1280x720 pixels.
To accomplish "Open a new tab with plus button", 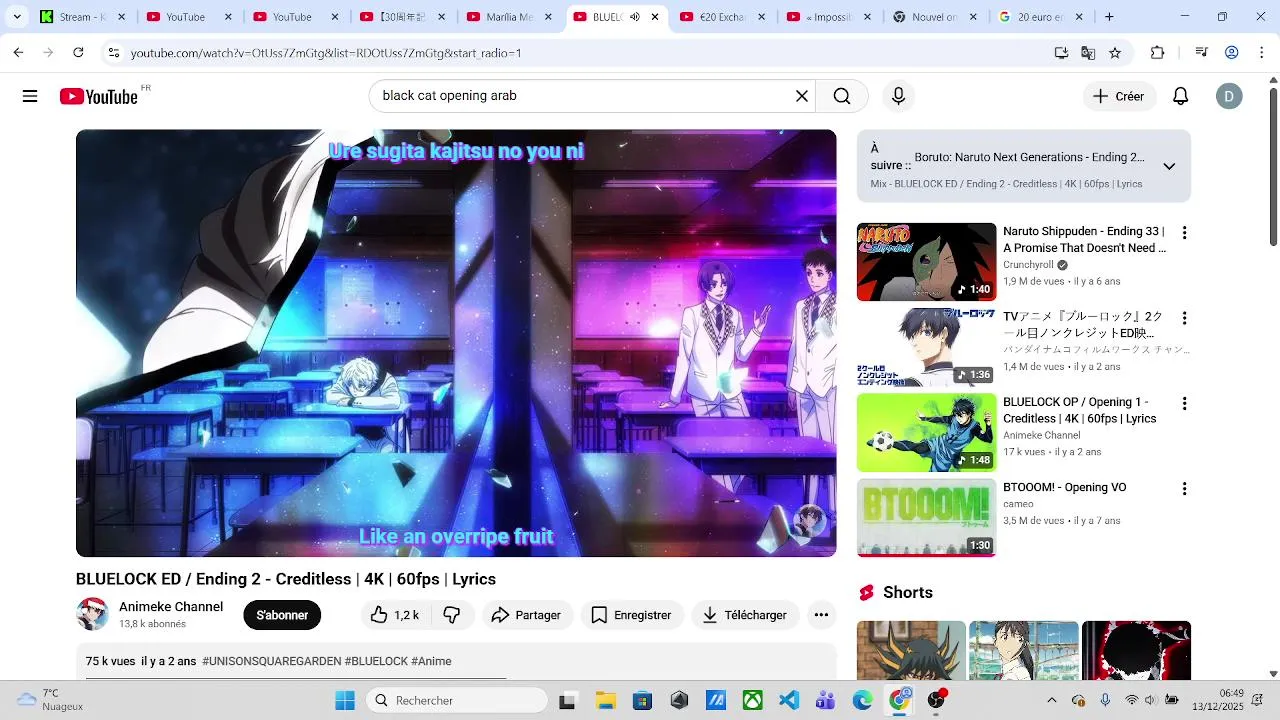I will click(x=1109, y=17).
